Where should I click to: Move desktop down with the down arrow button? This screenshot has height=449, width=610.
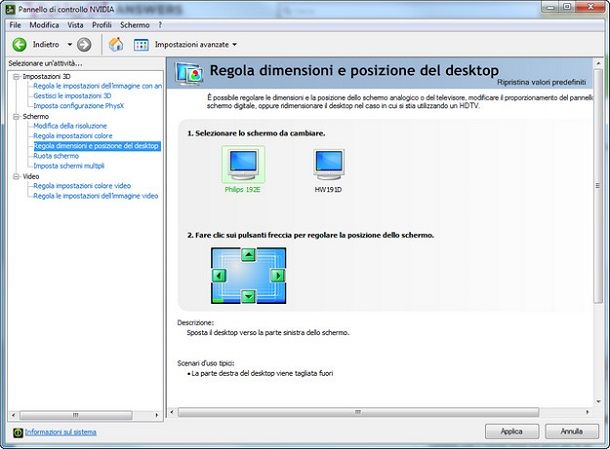248,296
